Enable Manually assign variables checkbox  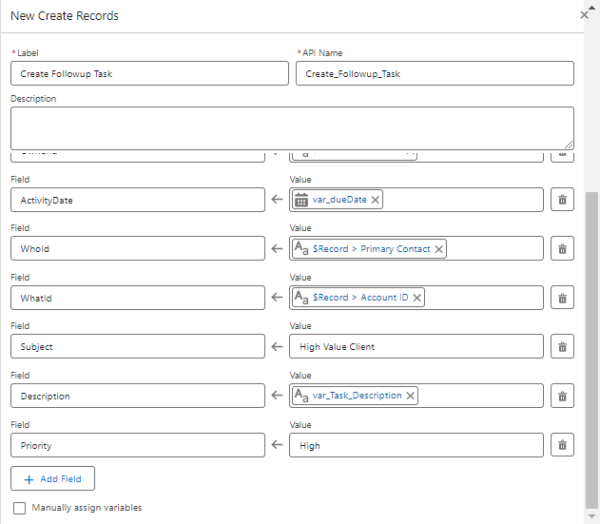point(19,508)
